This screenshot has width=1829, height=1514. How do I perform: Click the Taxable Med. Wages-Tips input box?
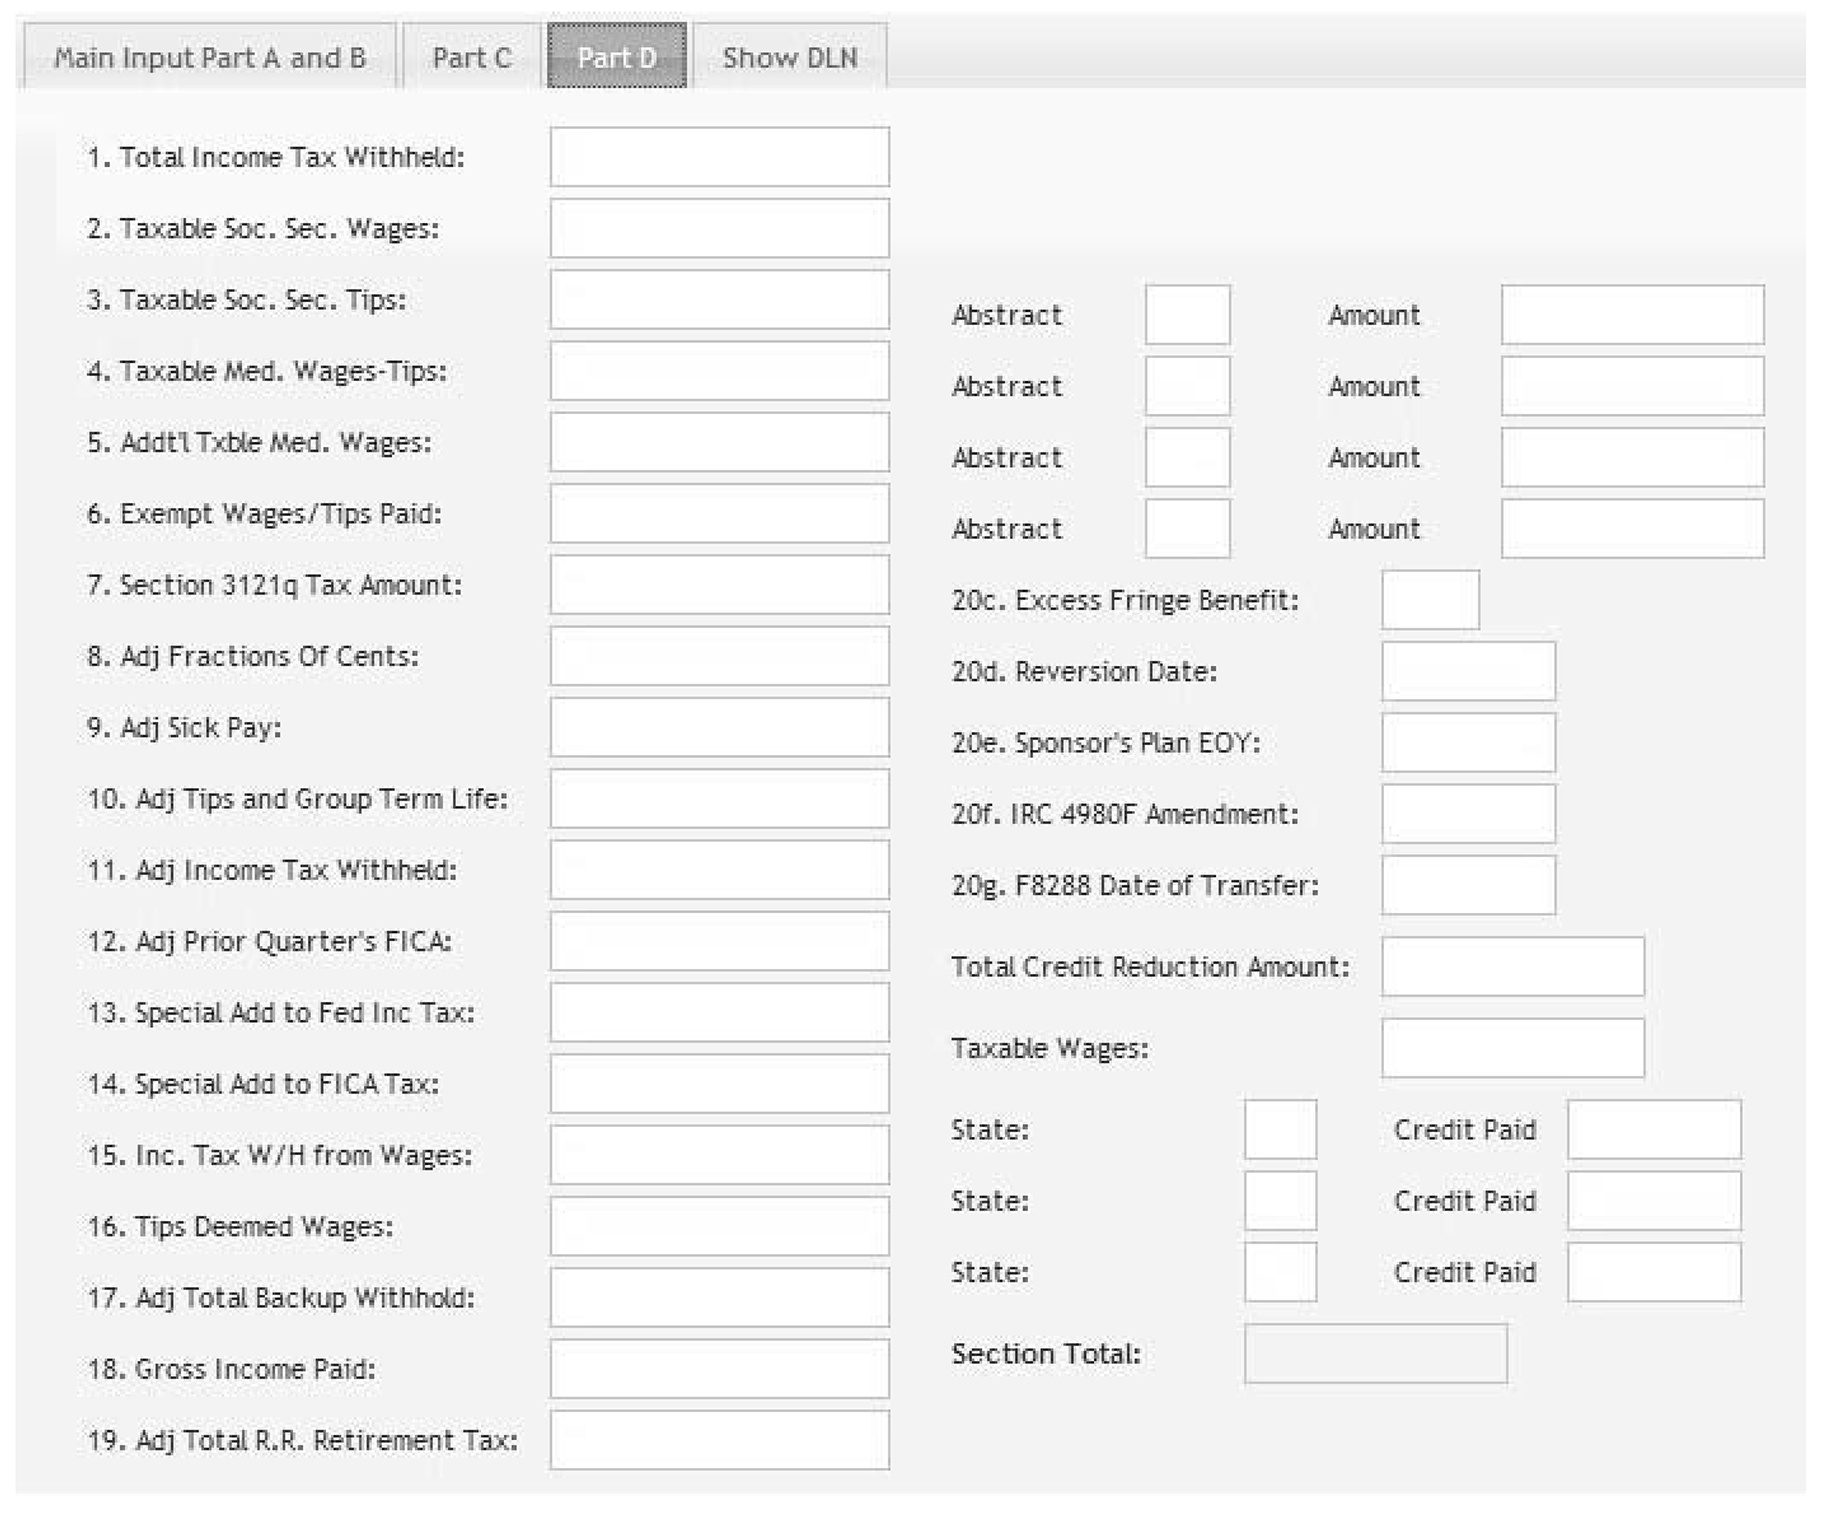[719, 371]
